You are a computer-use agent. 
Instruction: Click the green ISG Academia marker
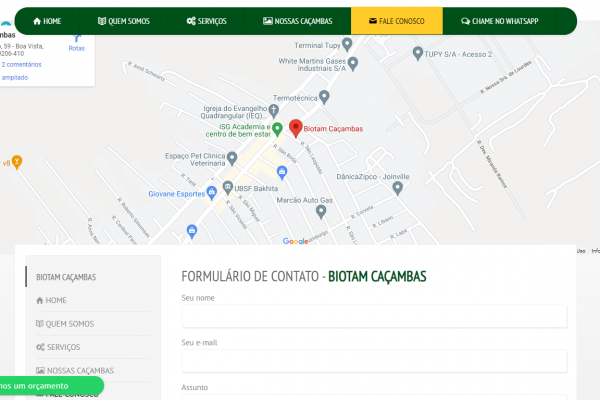(x=277, y=129)
